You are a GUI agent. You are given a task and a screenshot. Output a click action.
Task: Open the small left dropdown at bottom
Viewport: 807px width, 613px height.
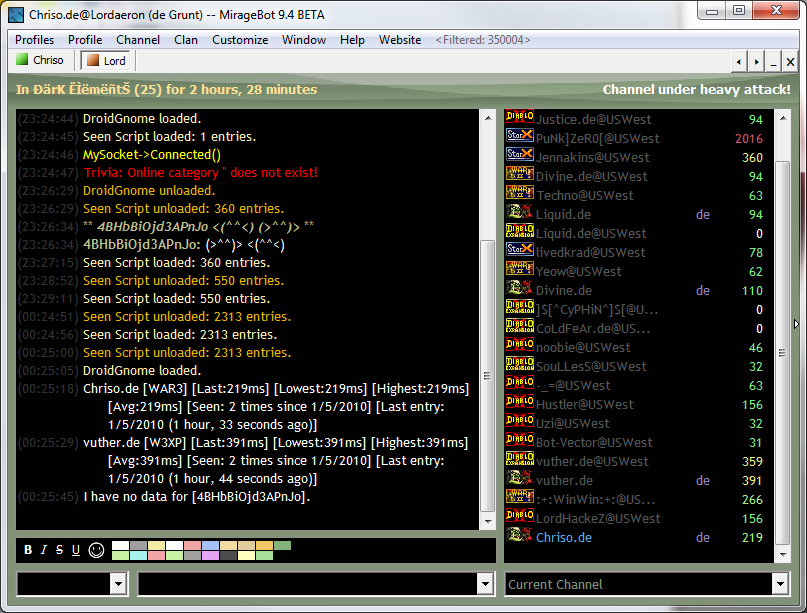(118, 584)
